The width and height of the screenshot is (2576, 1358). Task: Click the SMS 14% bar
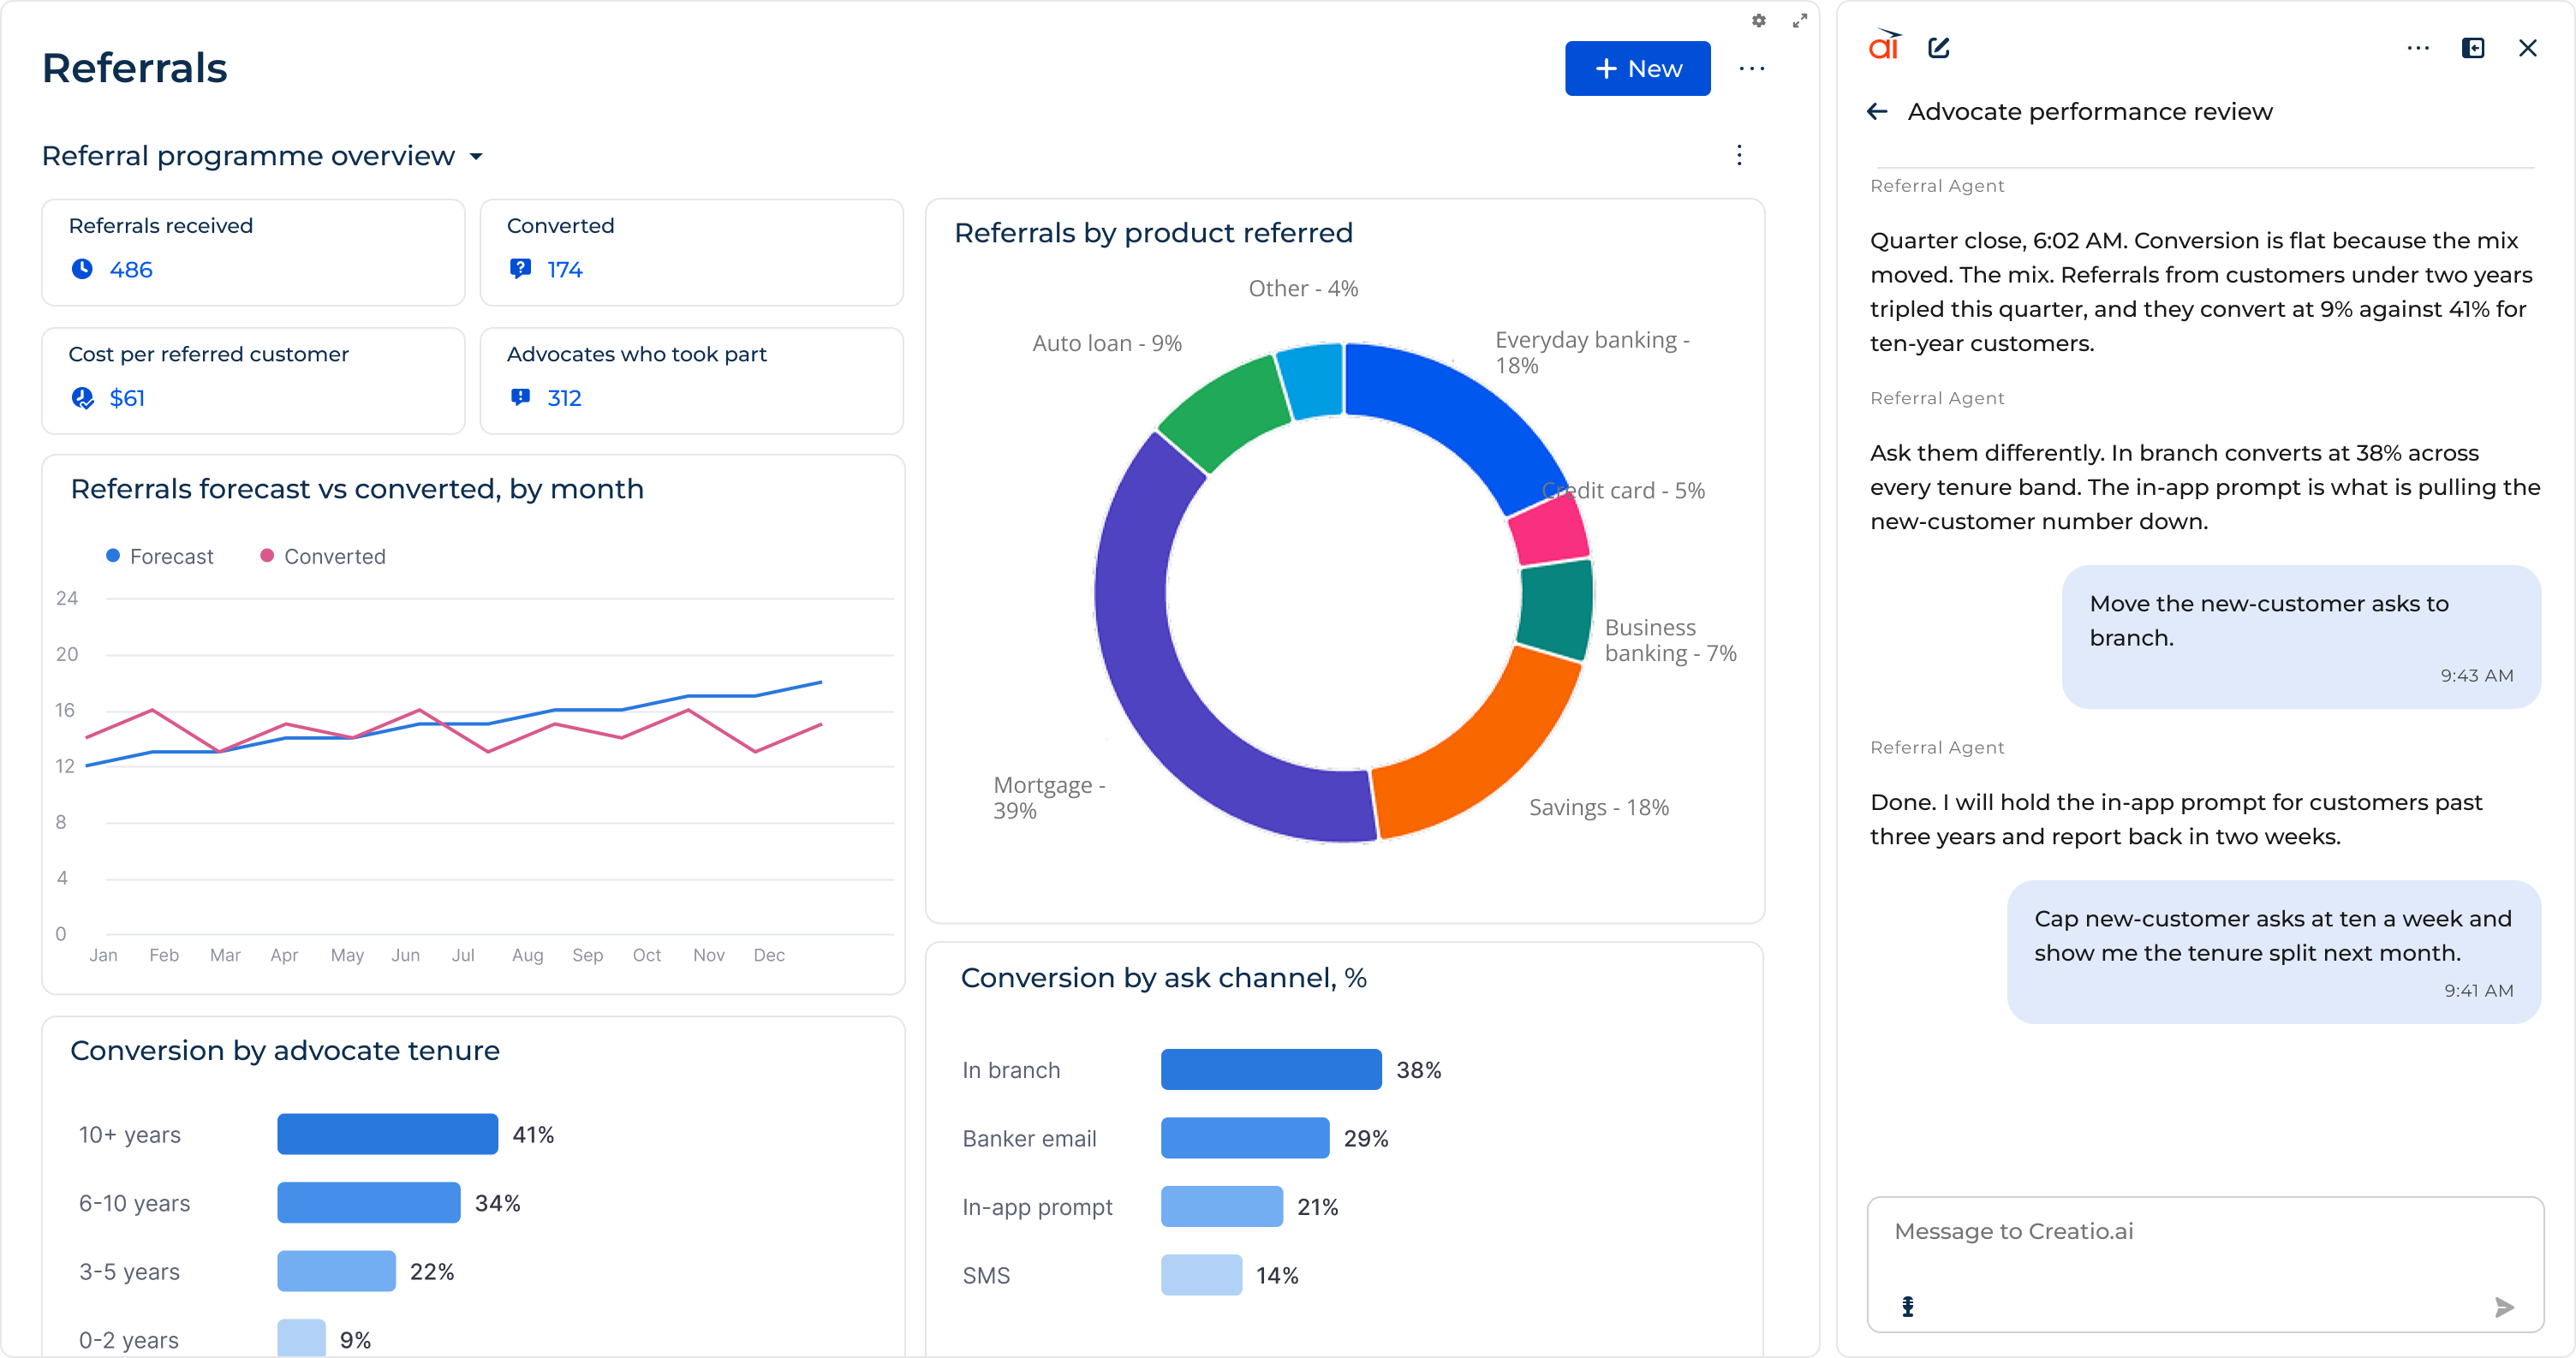point(1202,1275)
